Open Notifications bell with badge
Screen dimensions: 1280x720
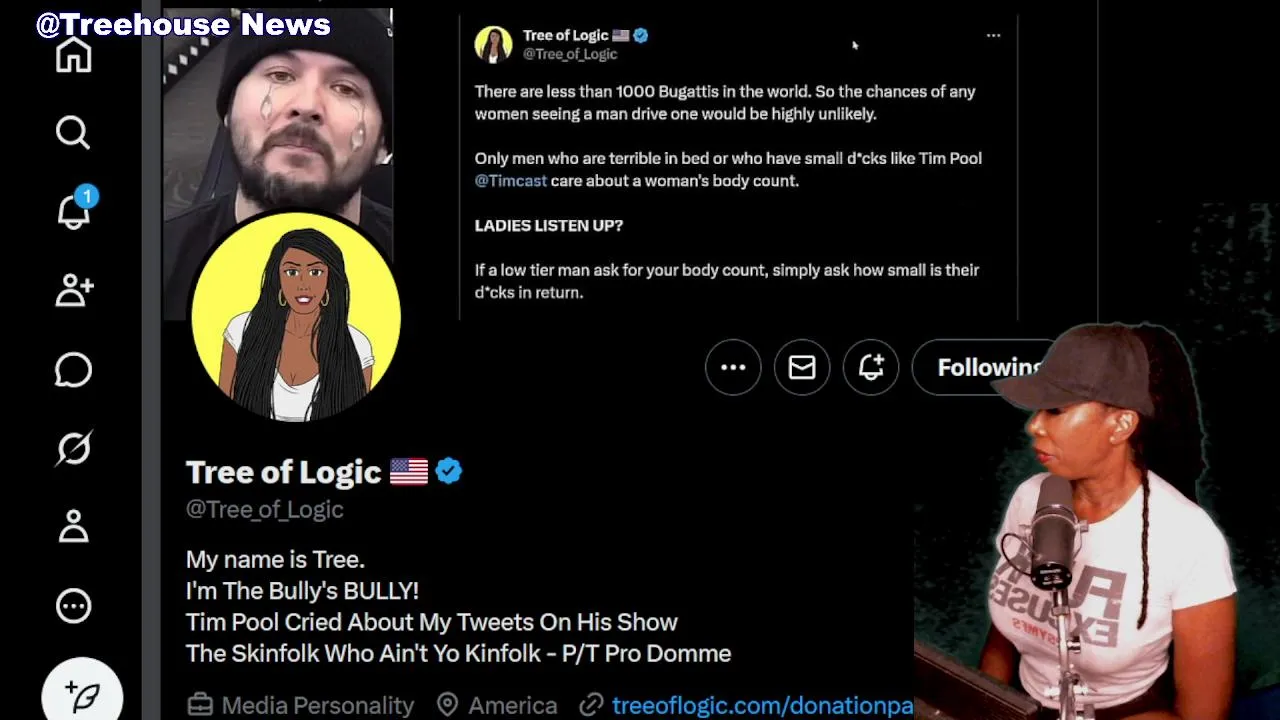tap(74, 210)
